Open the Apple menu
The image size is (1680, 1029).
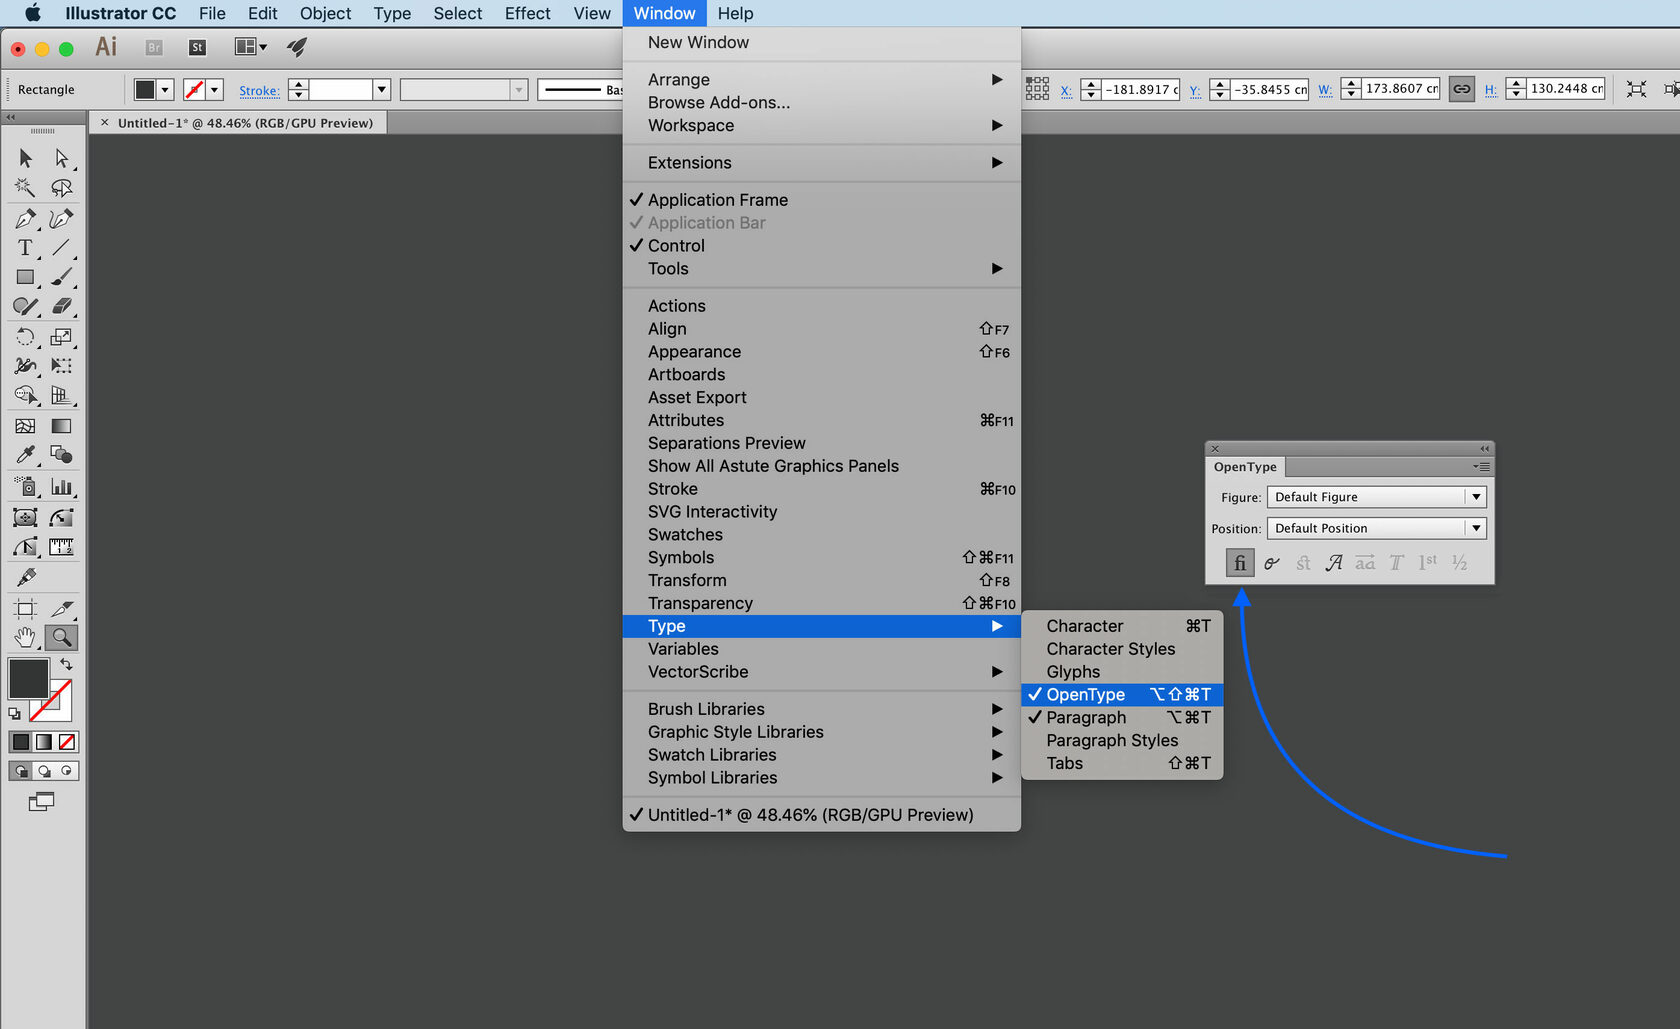click(x=33, y=13)
